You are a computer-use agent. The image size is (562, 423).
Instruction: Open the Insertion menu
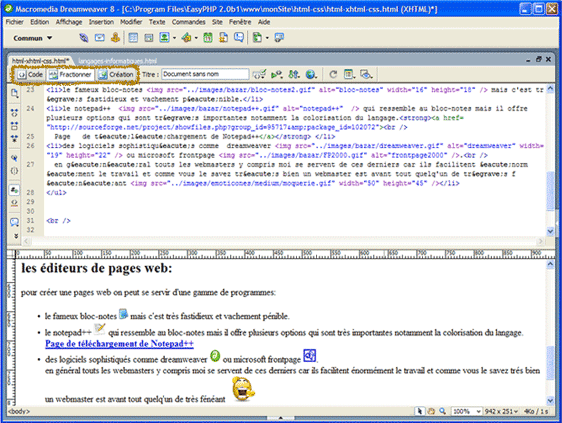click(101, 22)
